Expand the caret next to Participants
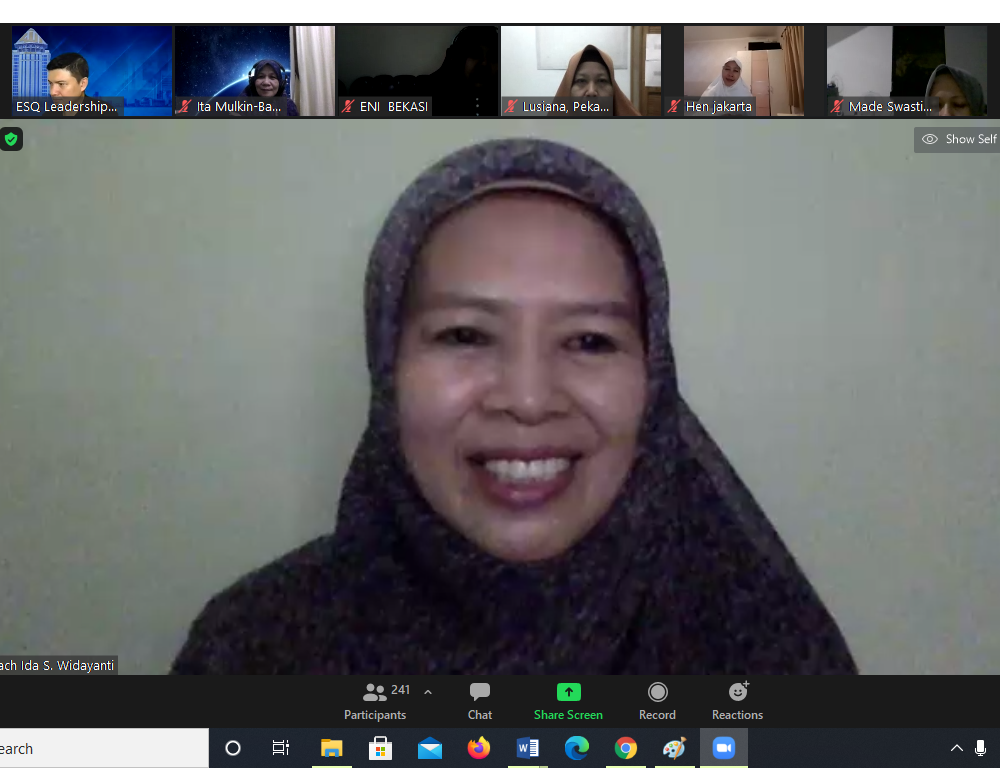 click(x=428, y=692)
